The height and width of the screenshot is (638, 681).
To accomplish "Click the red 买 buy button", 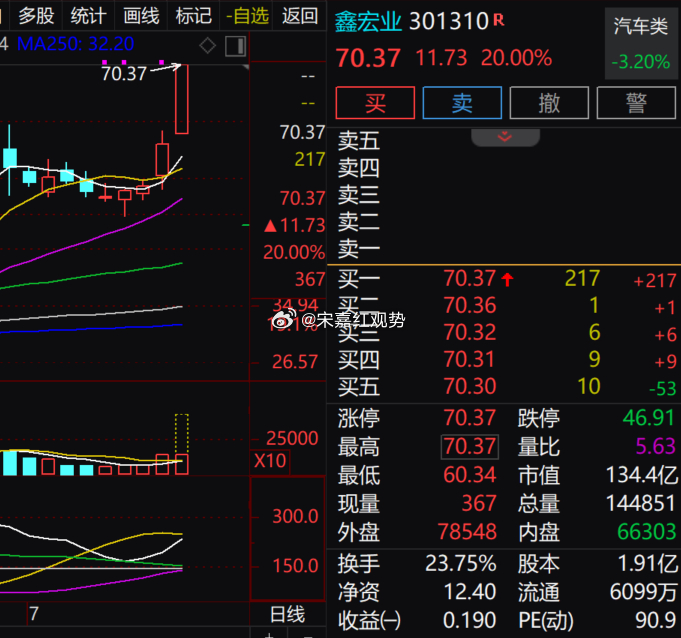I will click(375, 103).
